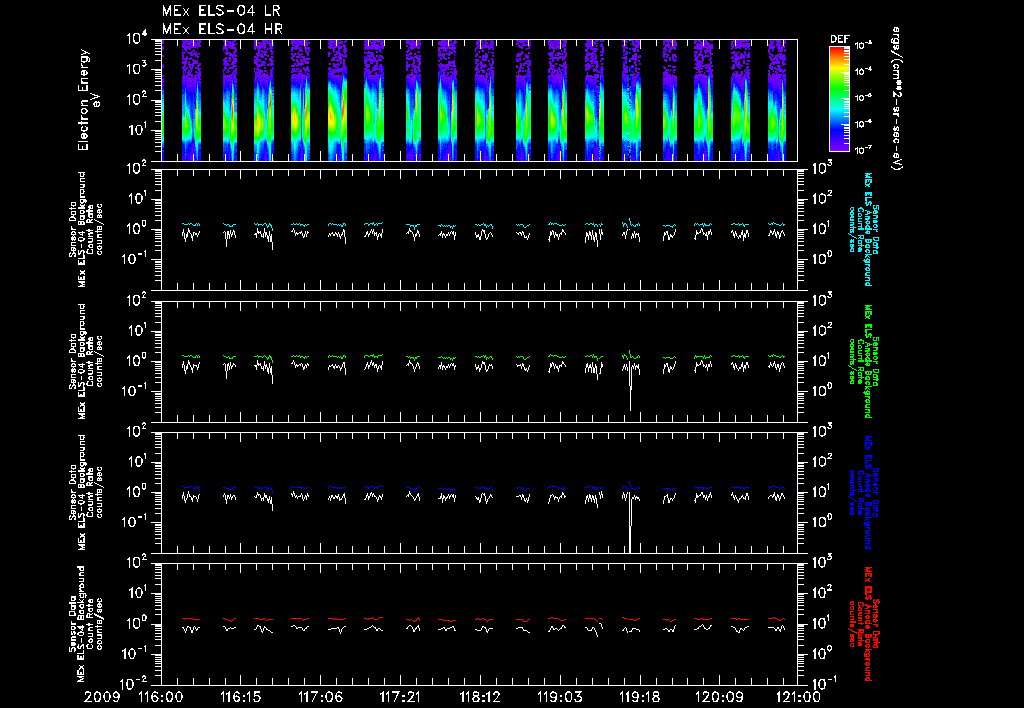Click the 117:06 time axis label
The height and width of the screenshot is (708, 1024).
pos(321,698)
